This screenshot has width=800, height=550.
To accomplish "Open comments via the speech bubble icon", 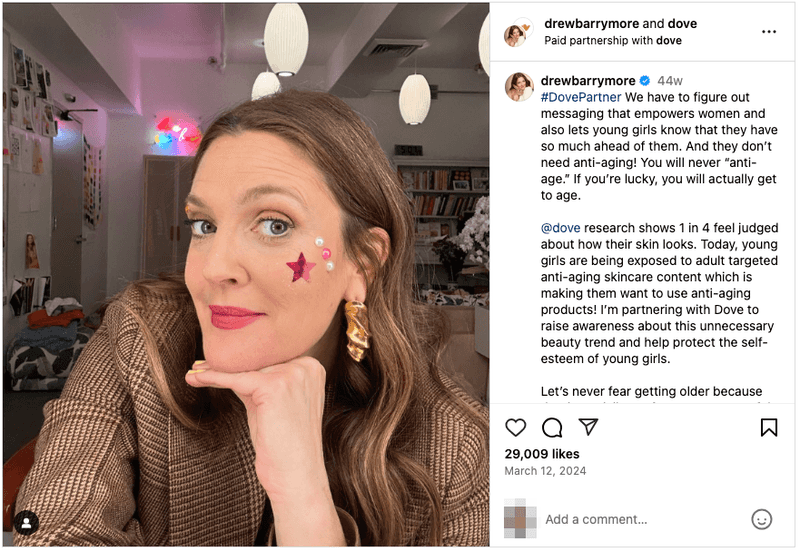I will click(x=552, y=428).
